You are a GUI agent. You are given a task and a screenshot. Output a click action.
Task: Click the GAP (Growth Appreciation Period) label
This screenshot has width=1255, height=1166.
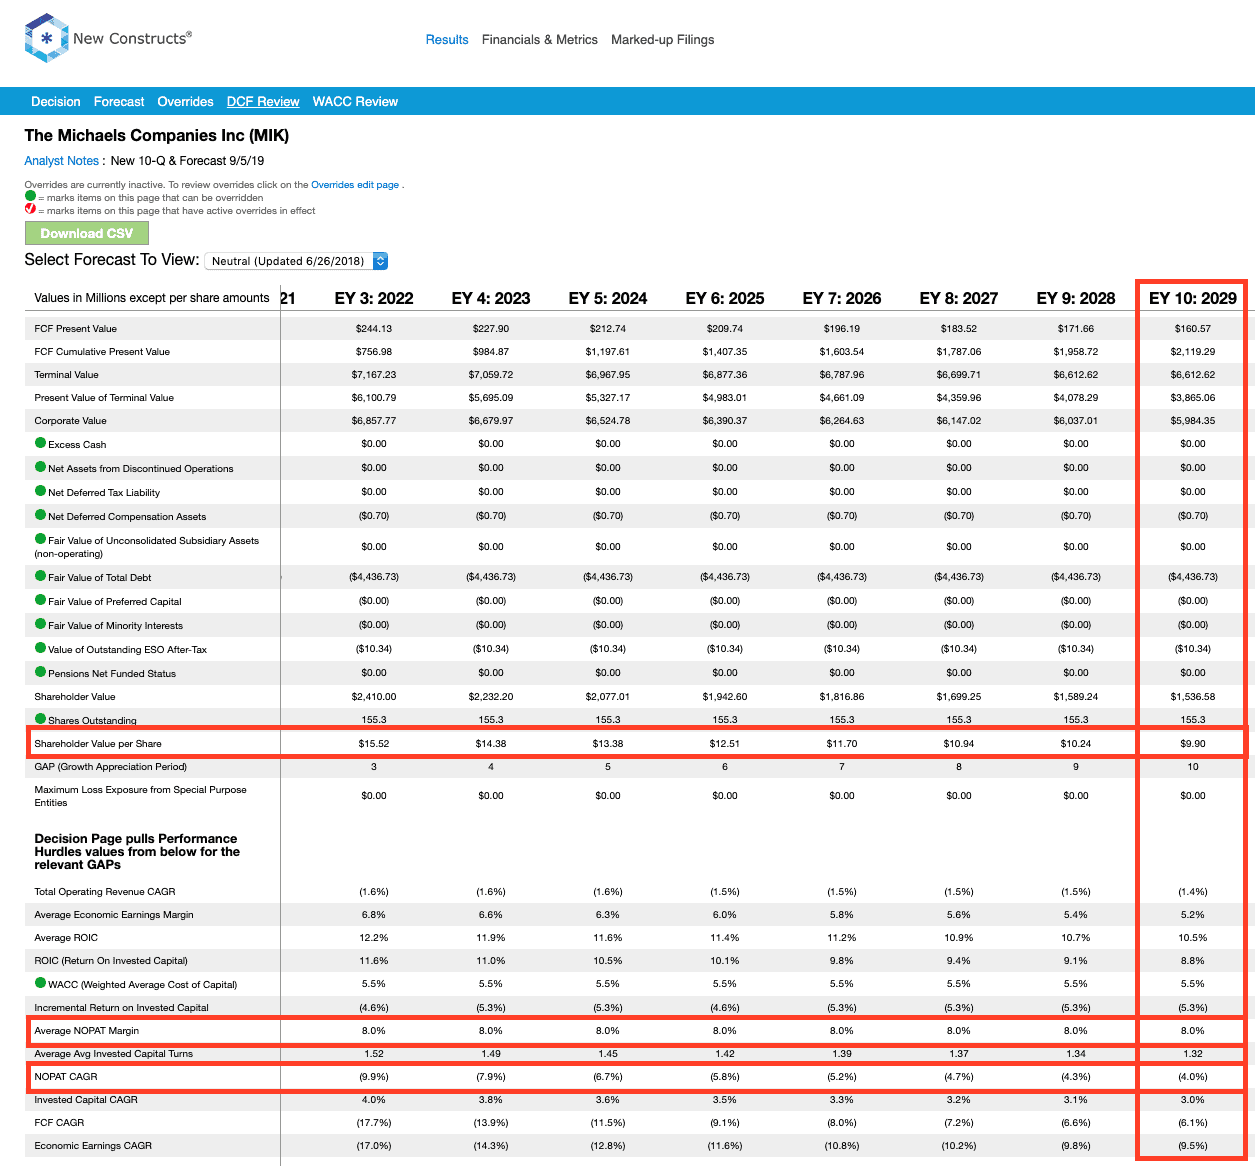[111, 767]
